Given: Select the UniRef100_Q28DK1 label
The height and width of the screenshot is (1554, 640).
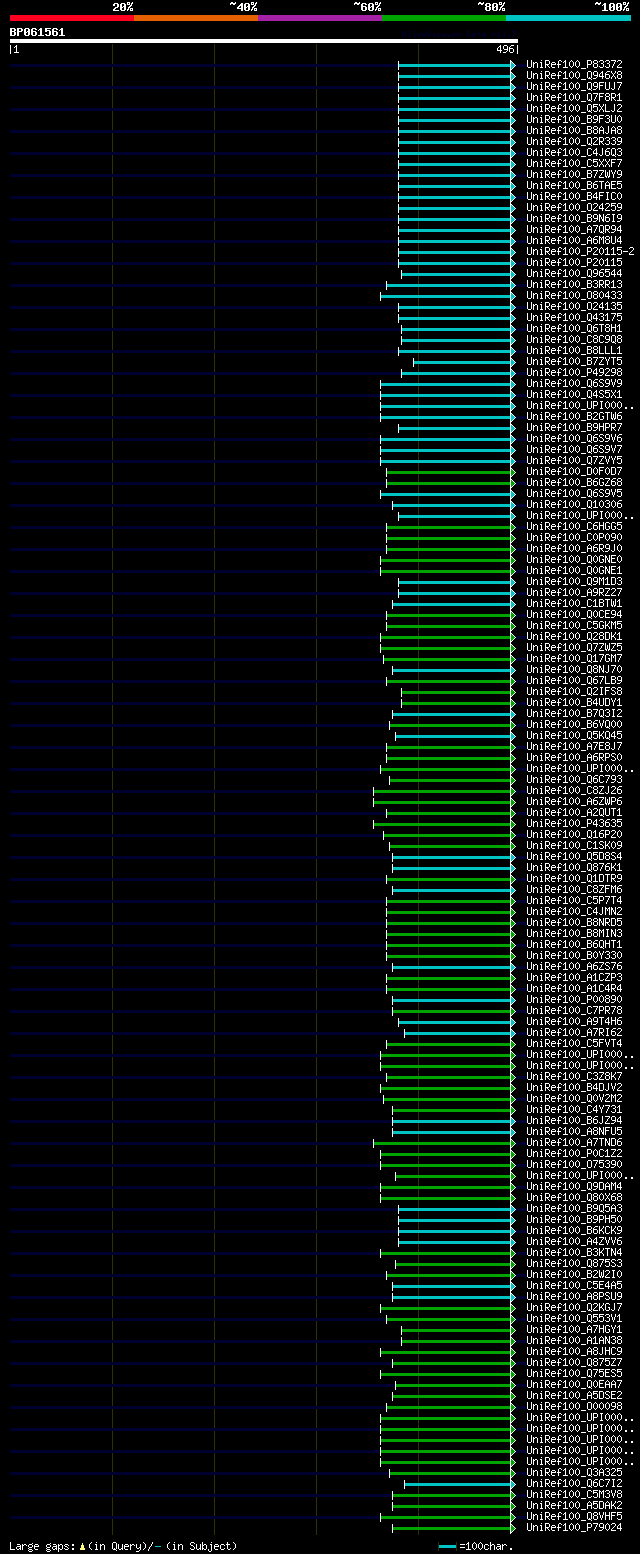Looking at the screenshot, I should pos(574,637).
